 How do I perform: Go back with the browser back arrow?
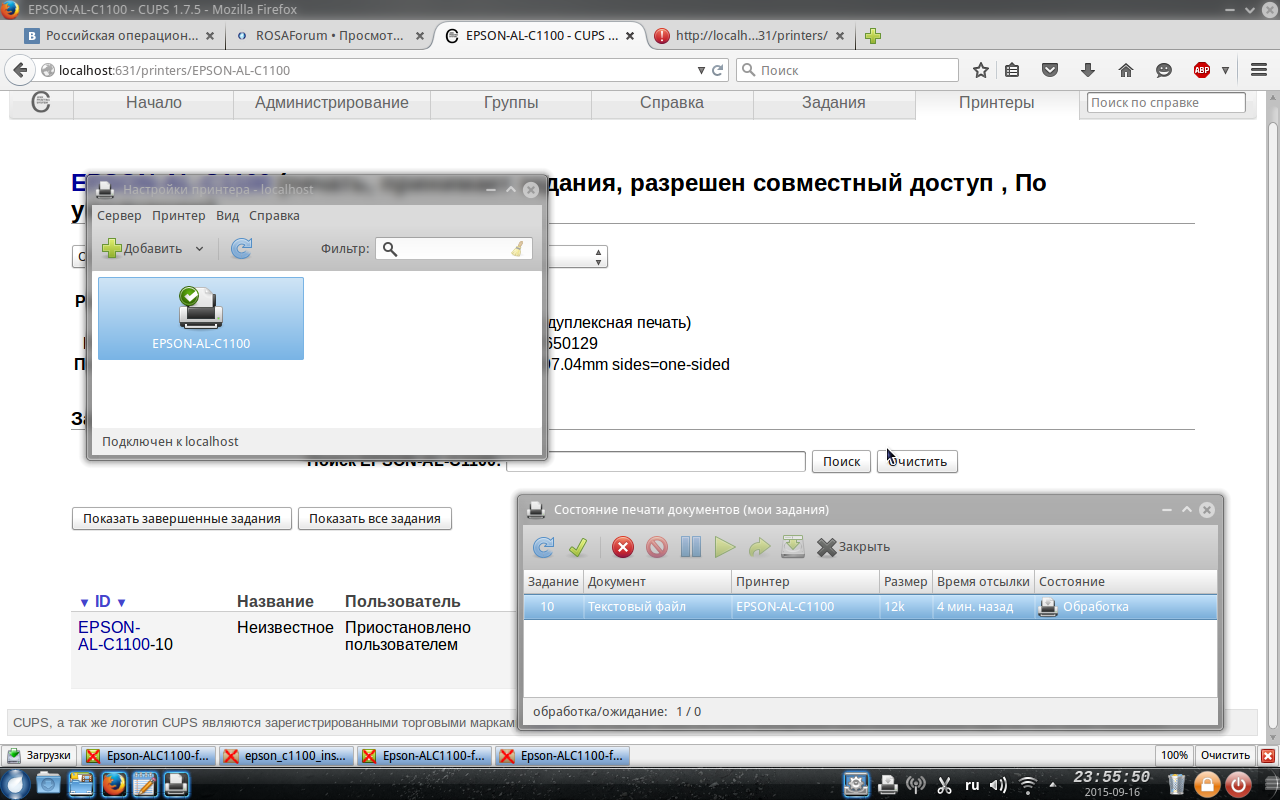20,70
